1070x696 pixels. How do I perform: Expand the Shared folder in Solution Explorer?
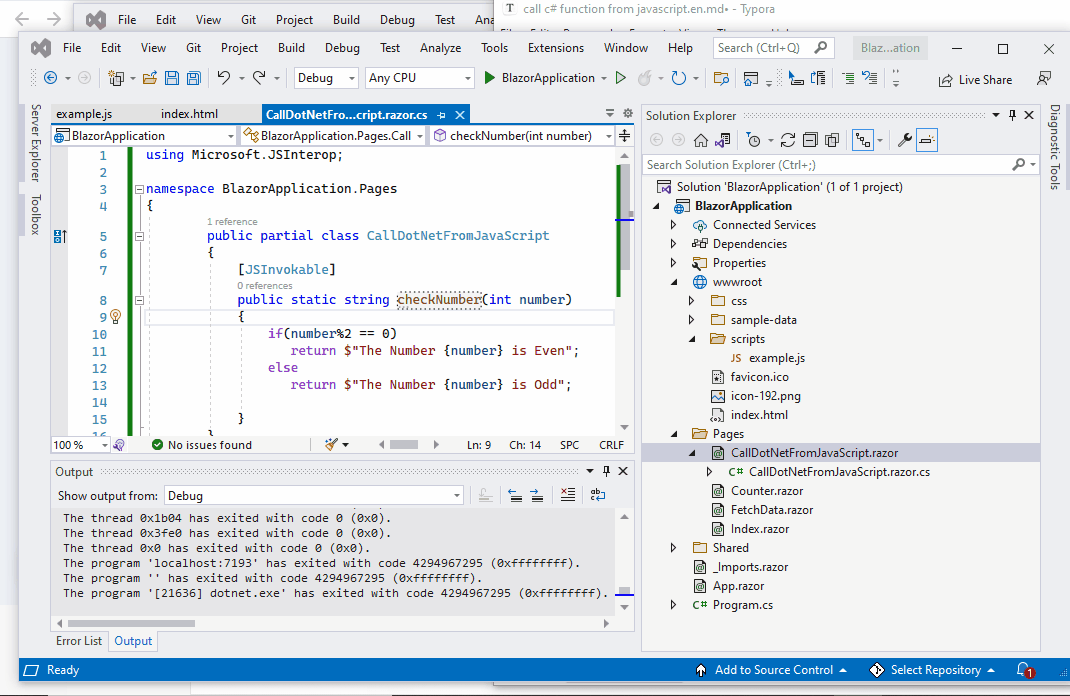click(x=673, y=547)
